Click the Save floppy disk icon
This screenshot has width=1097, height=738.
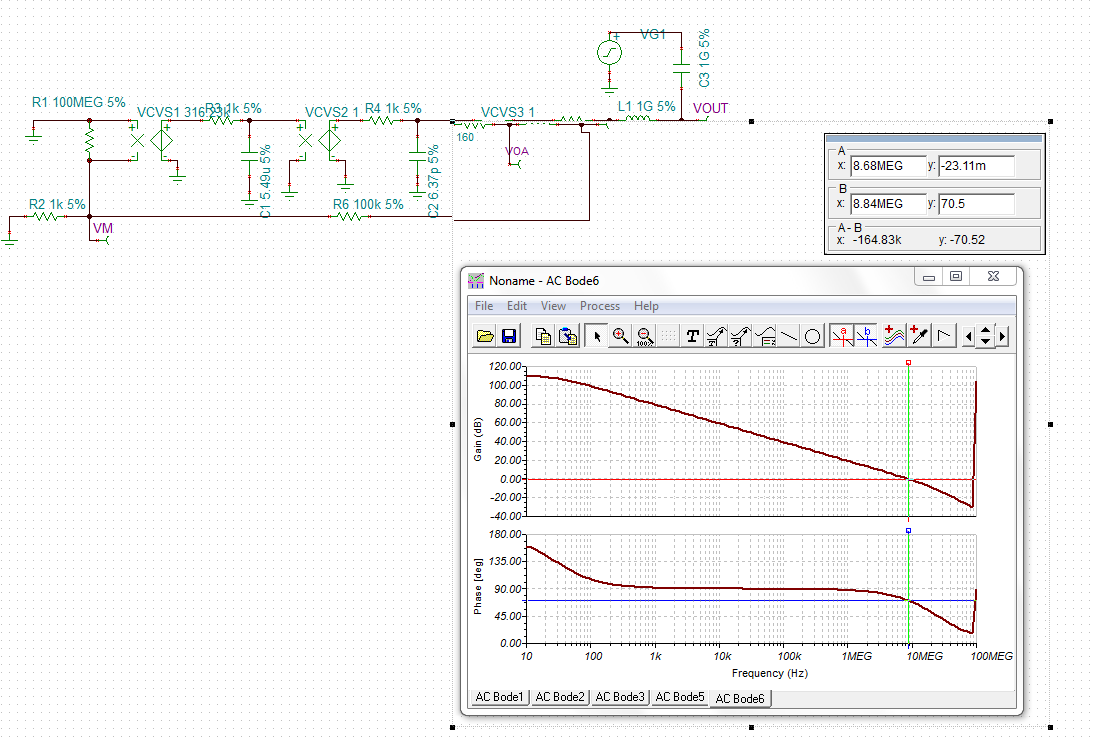(x=508, y=336)
